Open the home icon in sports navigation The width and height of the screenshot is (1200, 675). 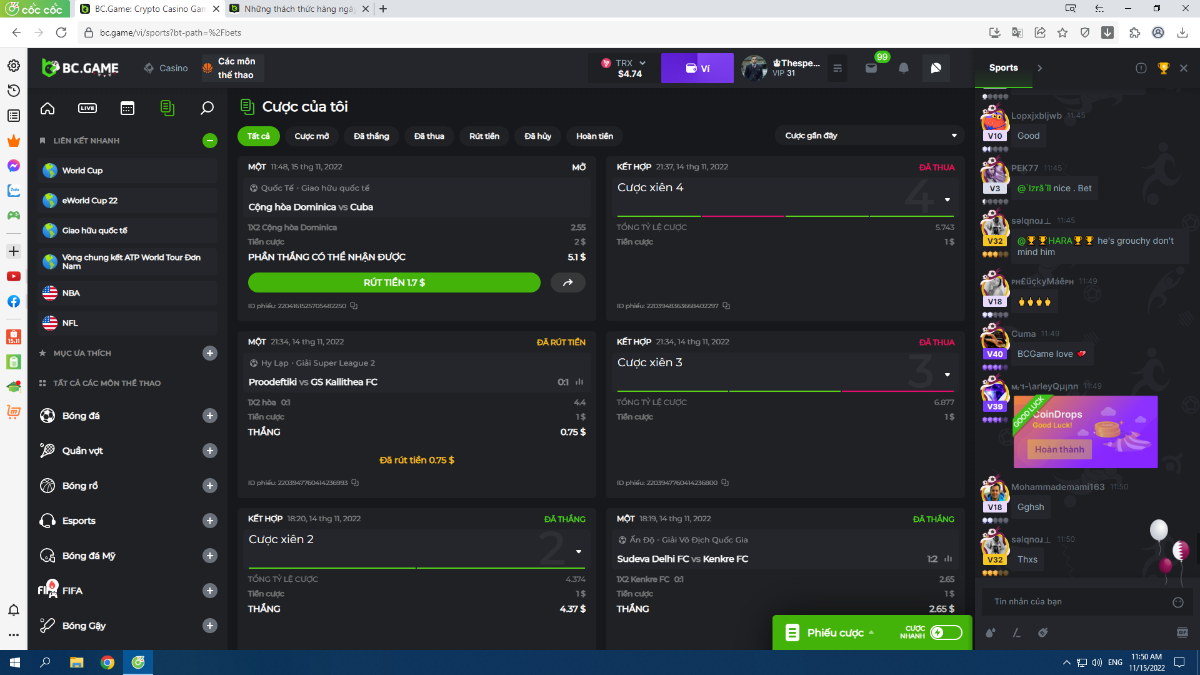coord(47,108)
